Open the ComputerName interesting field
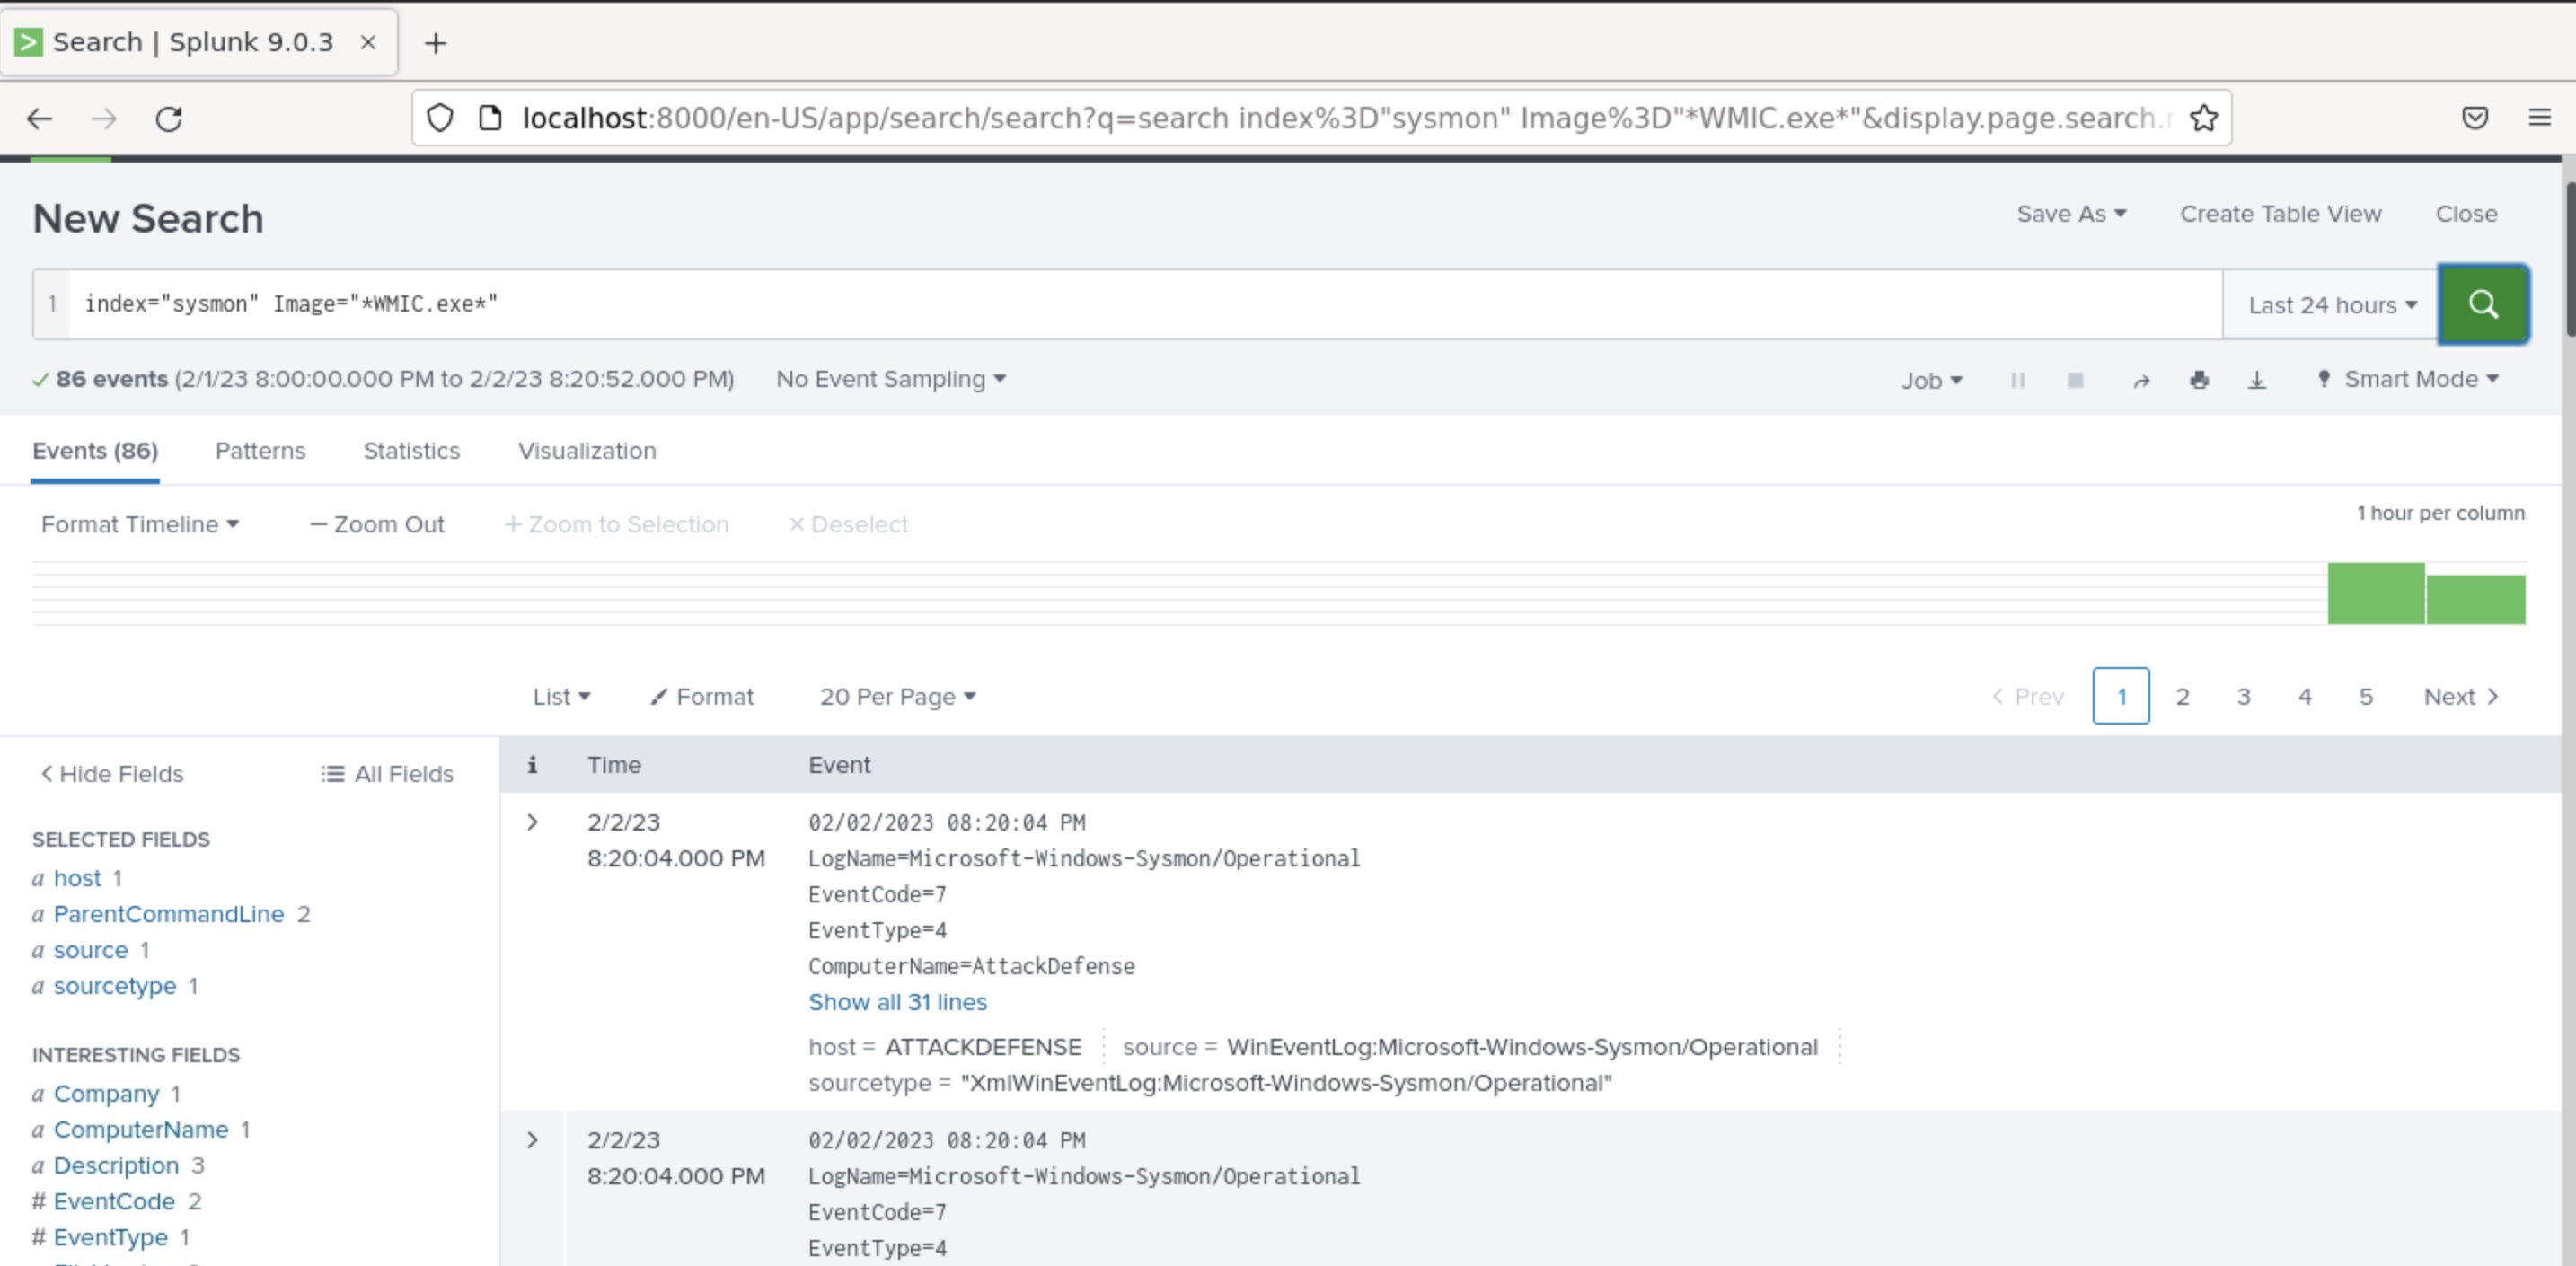2576x1266 pixels. tap(140, 1130)
